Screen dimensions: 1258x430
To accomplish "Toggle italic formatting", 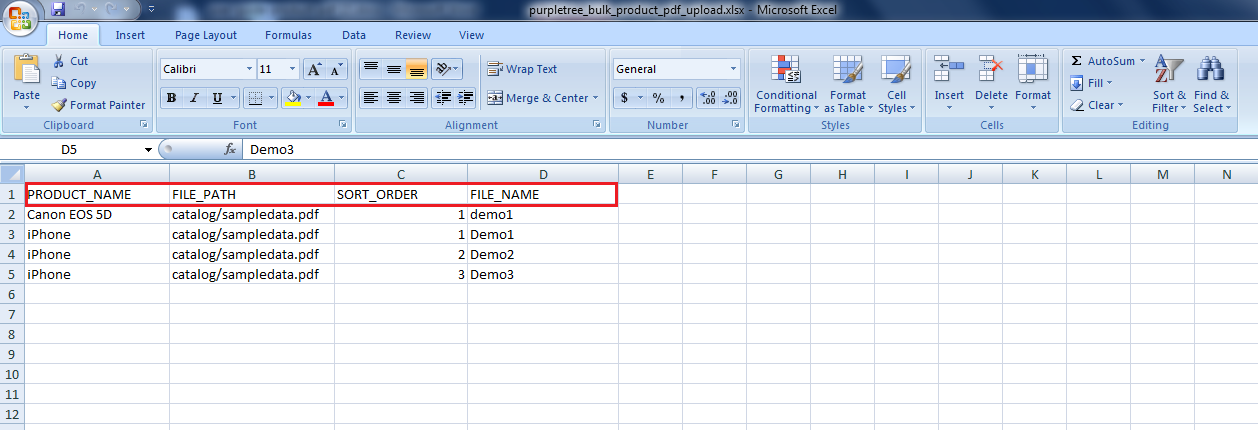I will [x=193, y=98].
